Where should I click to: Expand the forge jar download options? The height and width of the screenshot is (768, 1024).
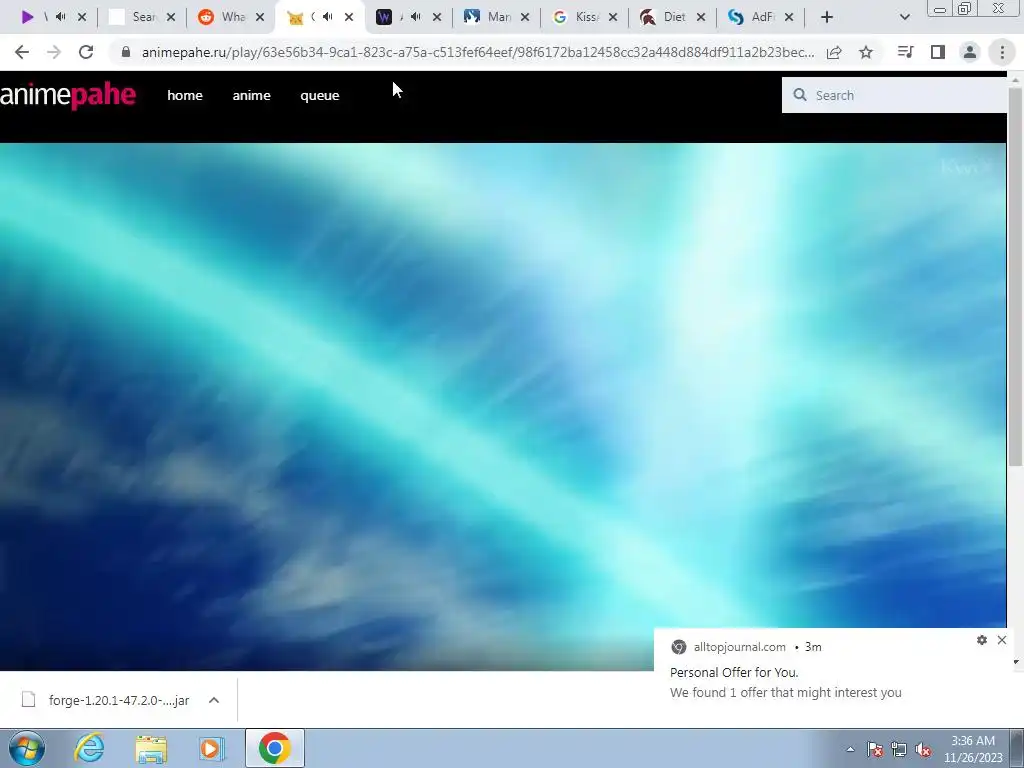[x=214, y=700]
